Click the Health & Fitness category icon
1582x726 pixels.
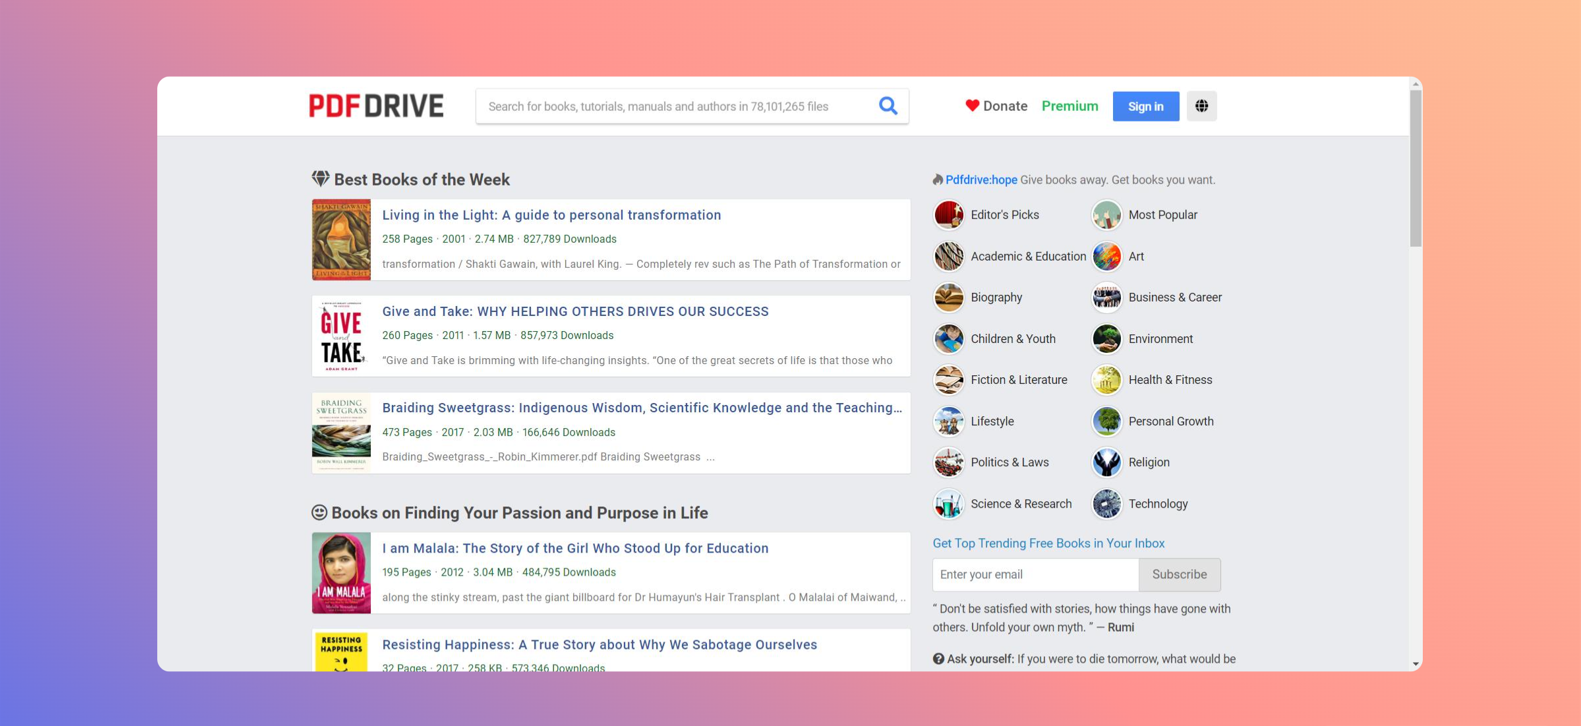tap(1107, 380)
